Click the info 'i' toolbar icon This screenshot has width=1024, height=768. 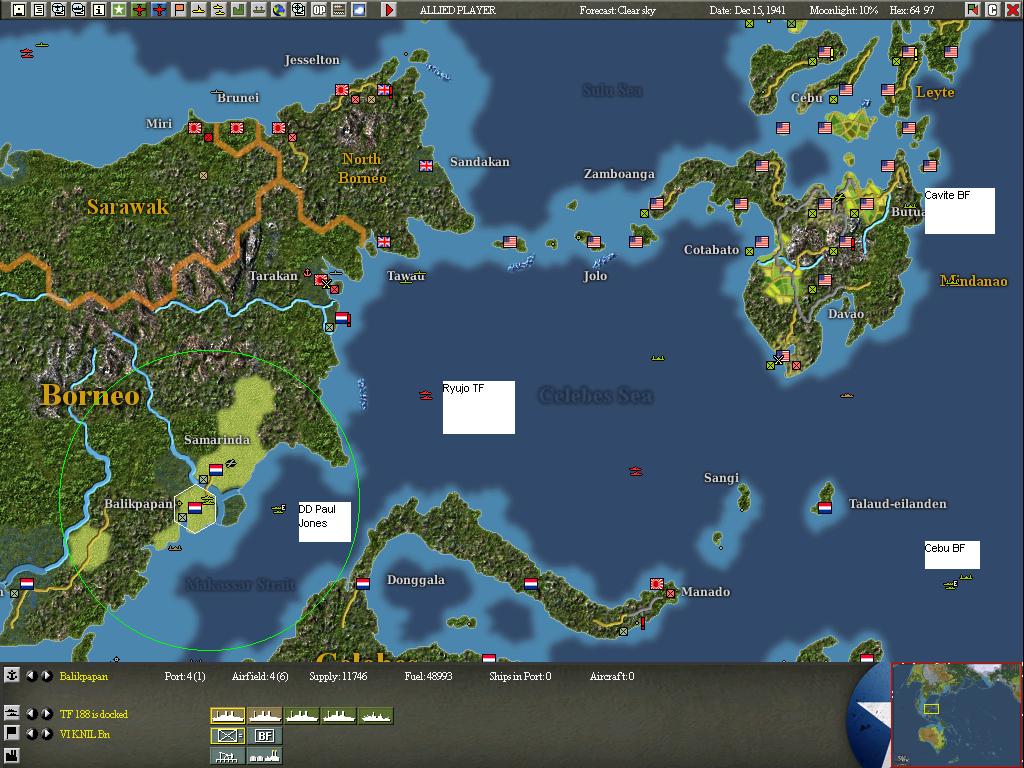pyautogui.click(x=99, y=10)
